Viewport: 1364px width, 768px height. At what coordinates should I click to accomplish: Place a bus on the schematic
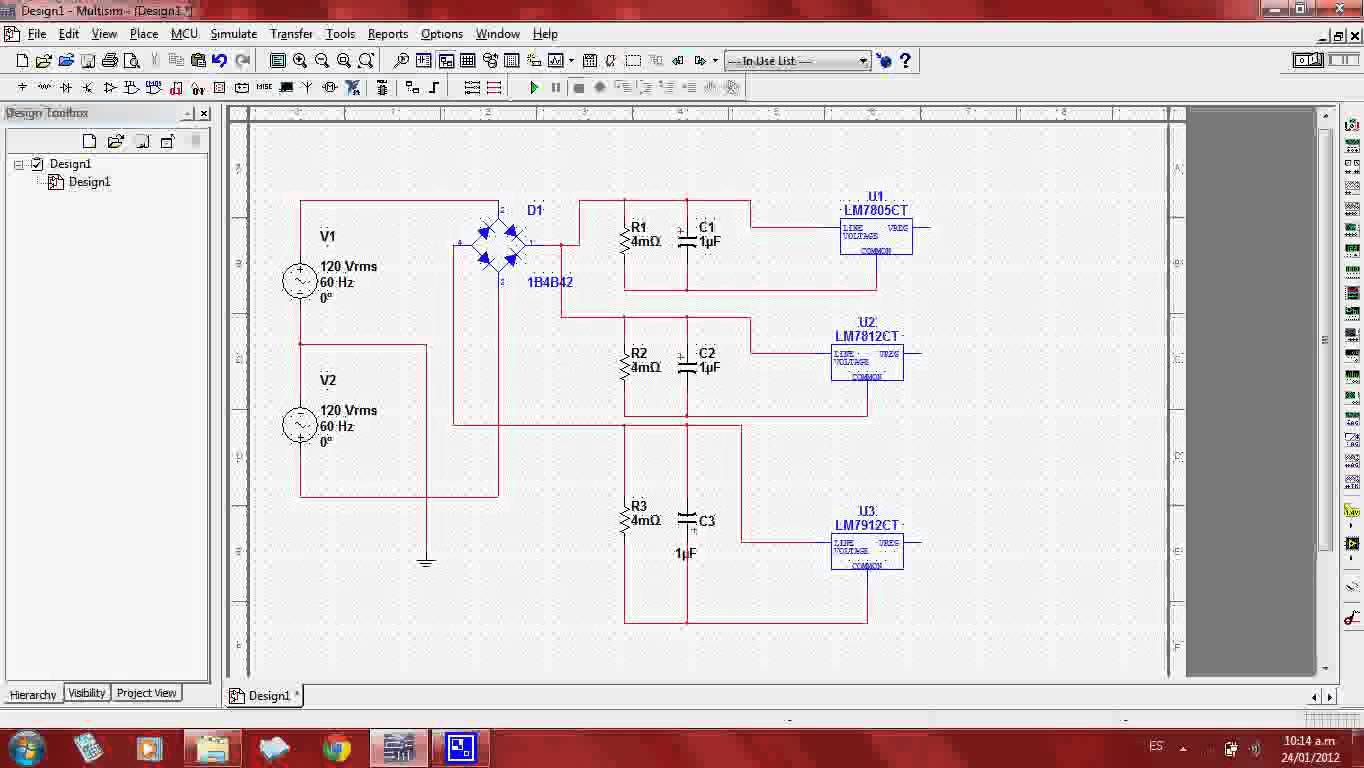[x=434, y=88]
